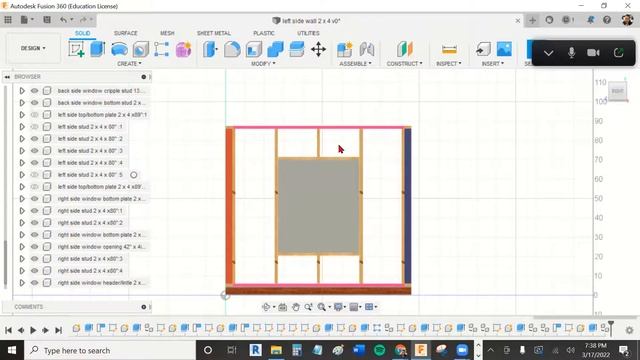Switch to the Solid tab
Screen dimensions: 640x360
click(x=82, y=33)
